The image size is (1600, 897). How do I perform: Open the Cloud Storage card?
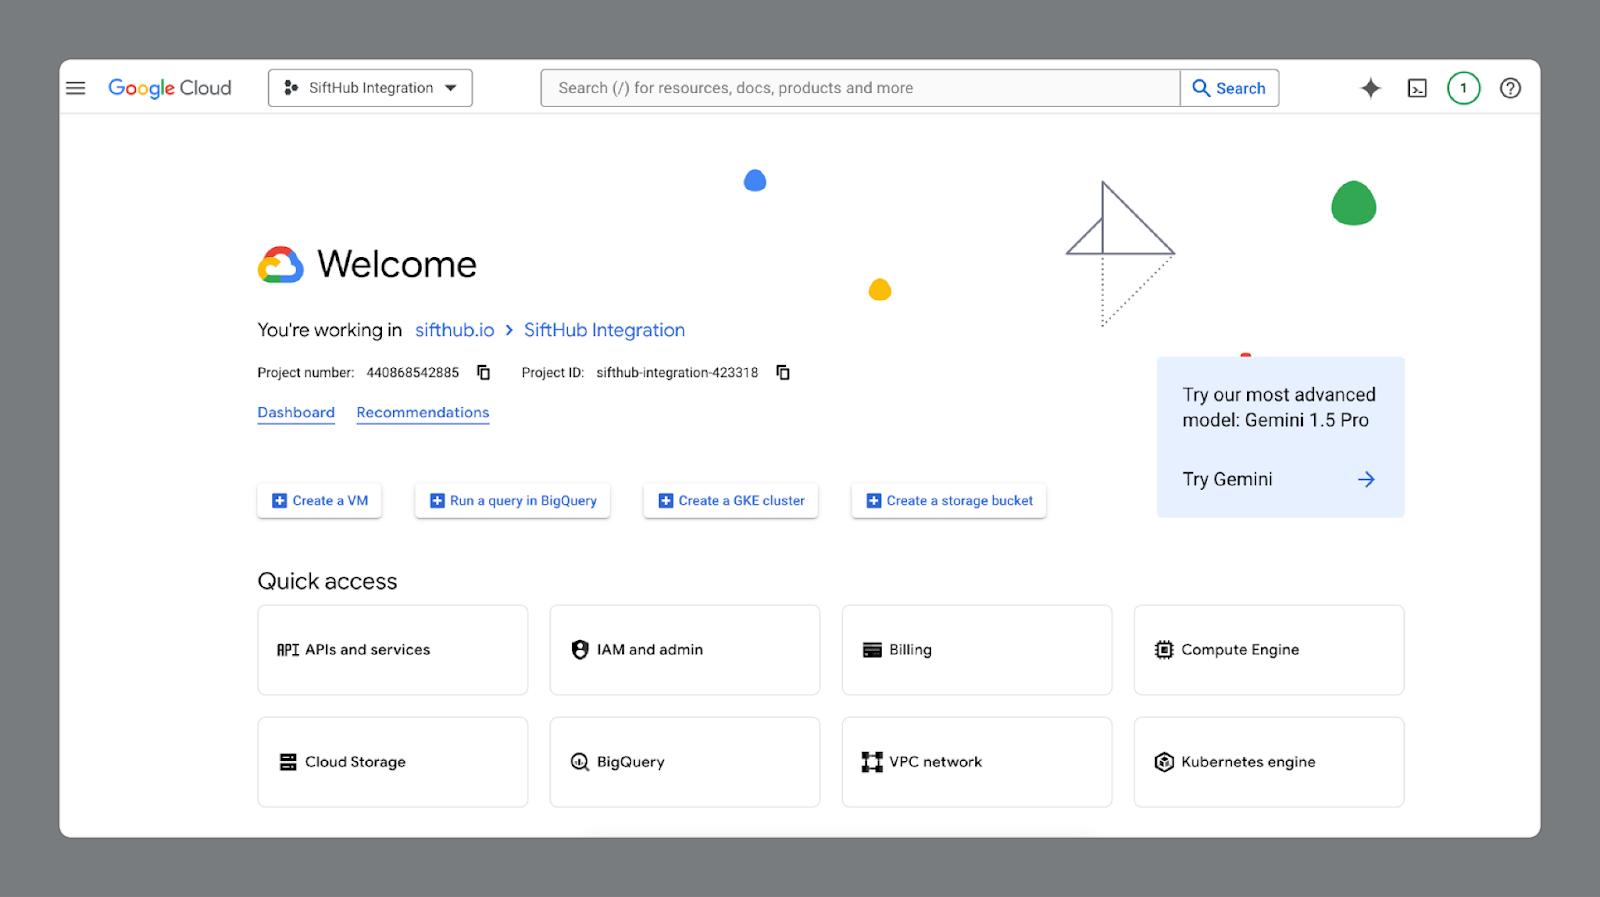(393, 762)
